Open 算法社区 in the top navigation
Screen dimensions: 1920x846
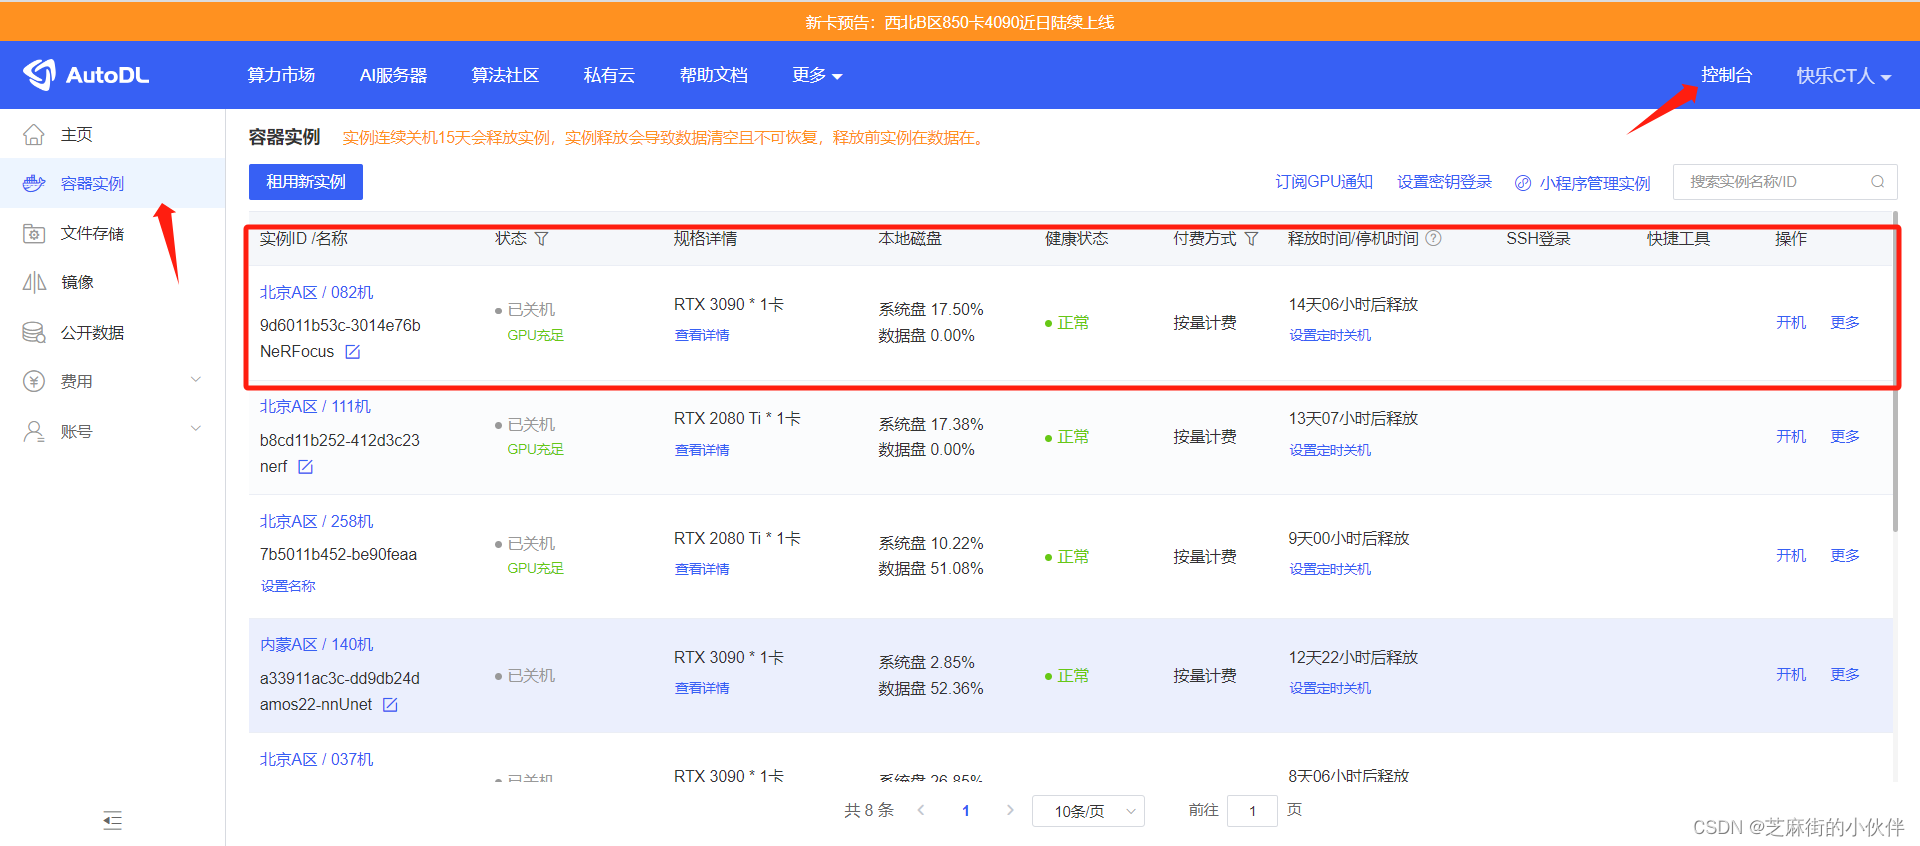[x=505, y=75]
